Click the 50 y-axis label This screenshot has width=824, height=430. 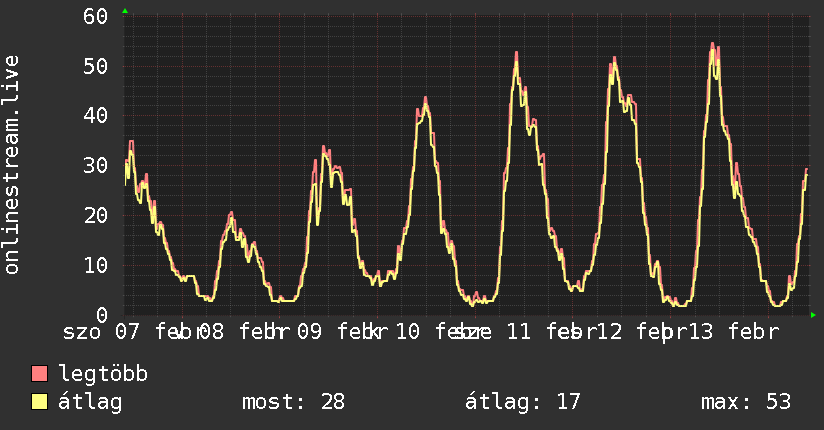click(x=96, y=66)
